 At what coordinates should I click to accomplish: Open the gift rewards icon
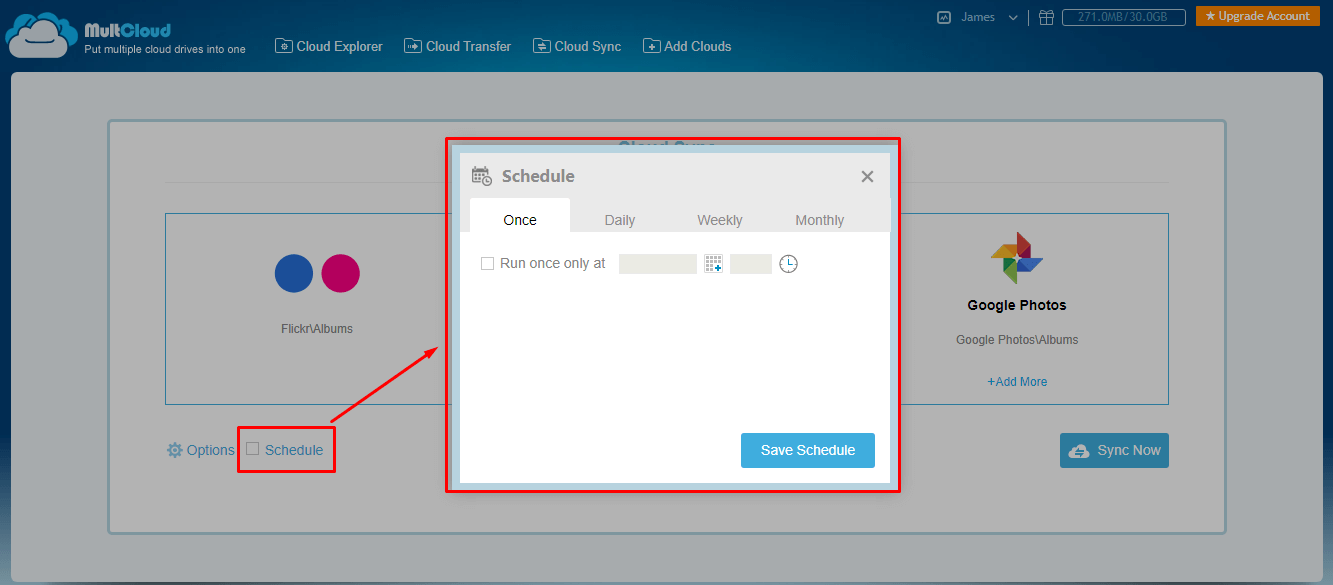(x=1045, y=17)
